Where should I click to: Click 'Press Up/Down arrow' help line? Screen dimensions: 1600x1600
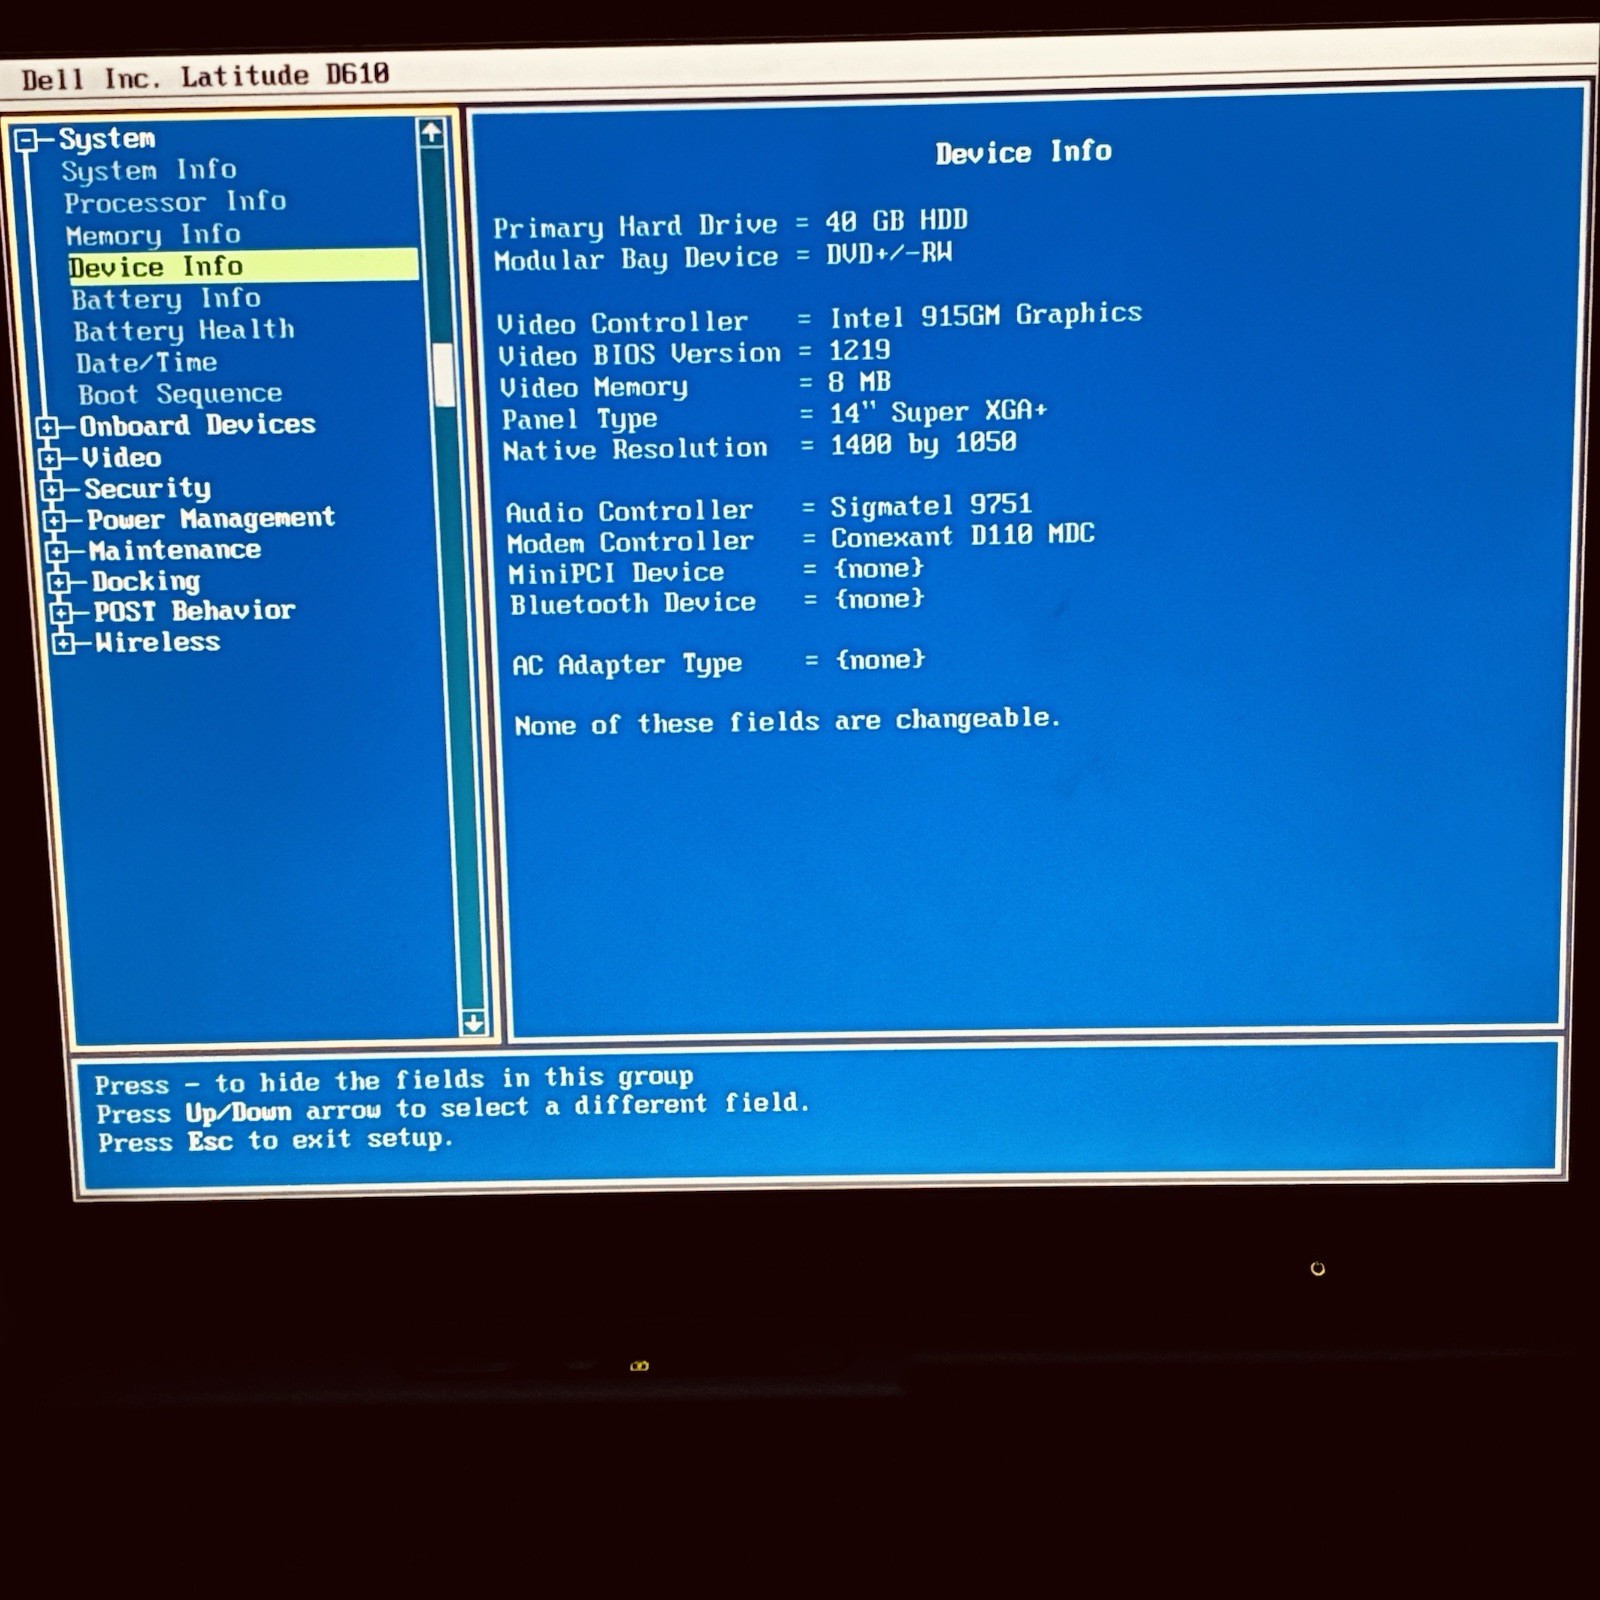pos(452,1108)
